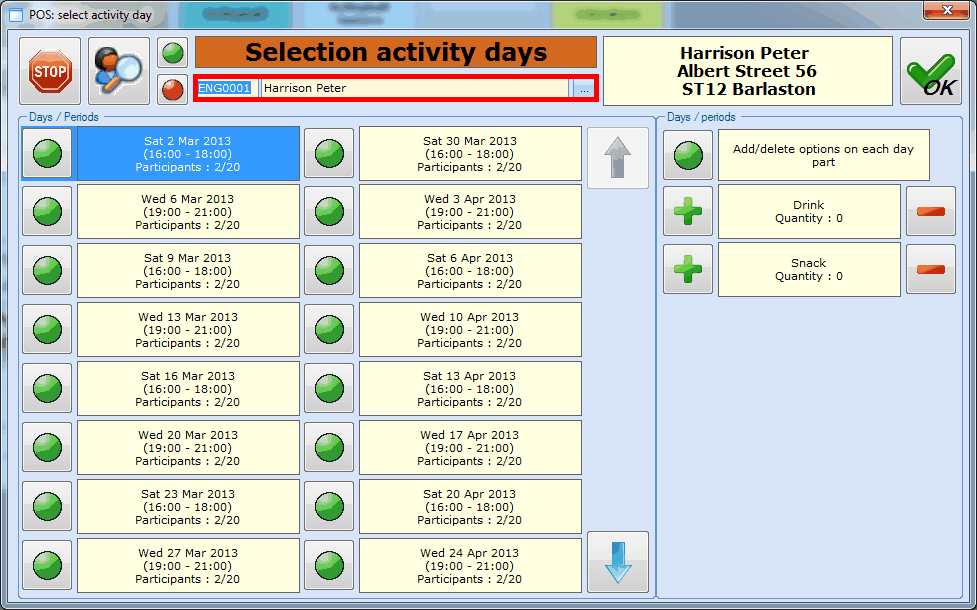
Task: Remove a Snack with red minus
Action: [x=930, y=270]
